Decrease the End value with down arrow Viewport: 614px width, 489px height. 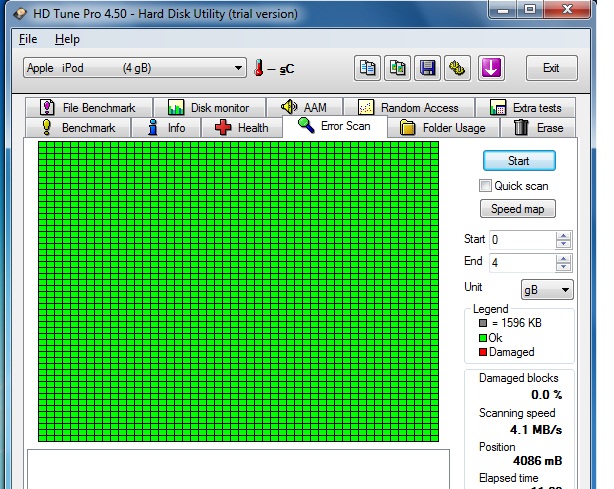tap(564, 267)
